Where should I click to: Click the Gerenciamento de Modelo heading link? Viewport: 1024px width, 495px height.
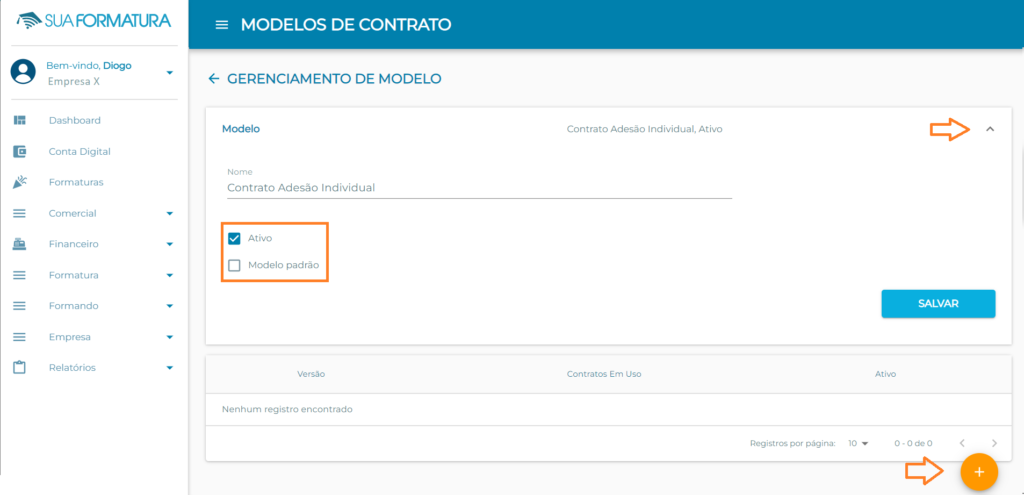[334, 79]
